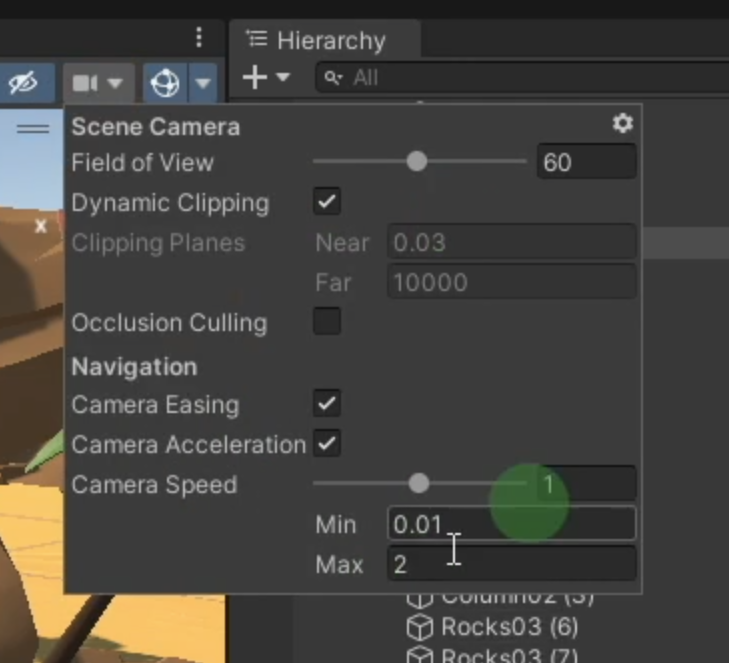Open Scene Camera gear options
This screenshot has height=663, width=729.
pyautogui.click(x=623, y=124)
